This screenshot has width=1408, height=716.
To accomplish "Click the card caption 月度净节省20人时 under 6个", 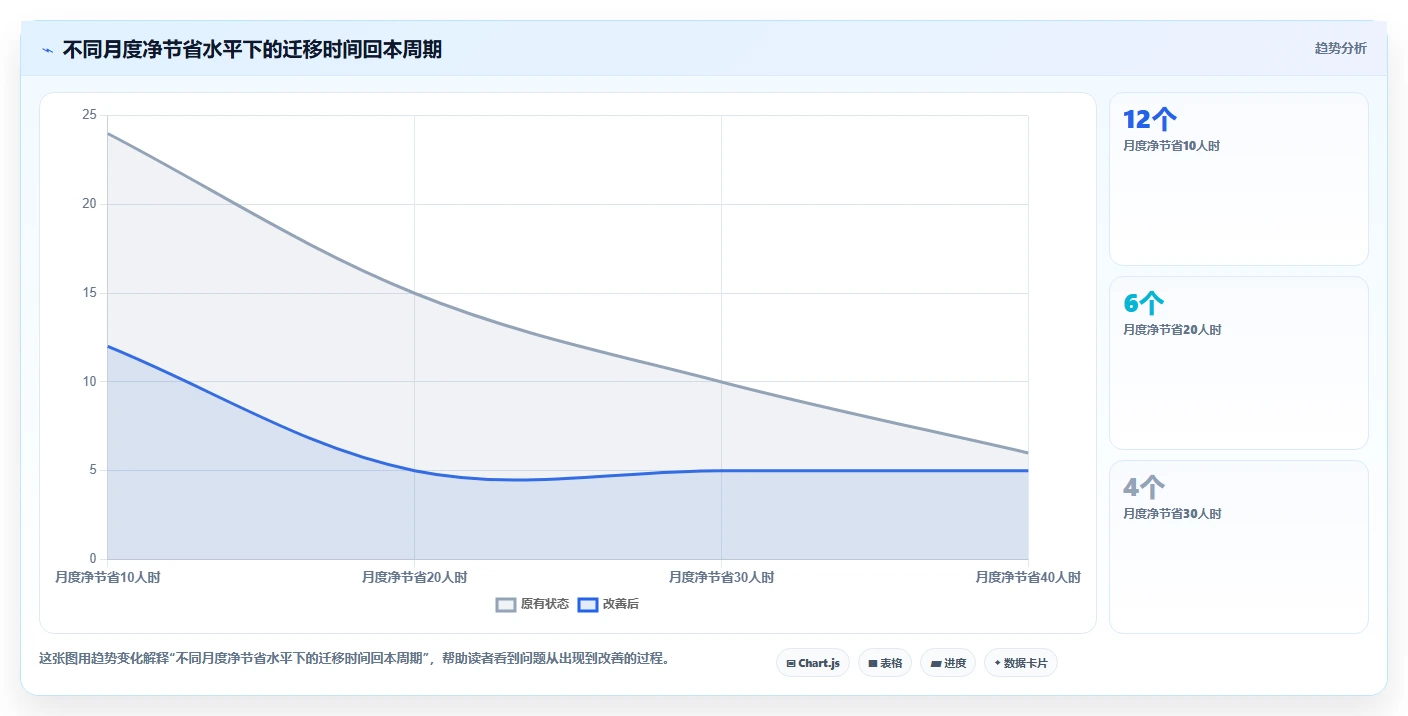I will (x=1172, y=330).
